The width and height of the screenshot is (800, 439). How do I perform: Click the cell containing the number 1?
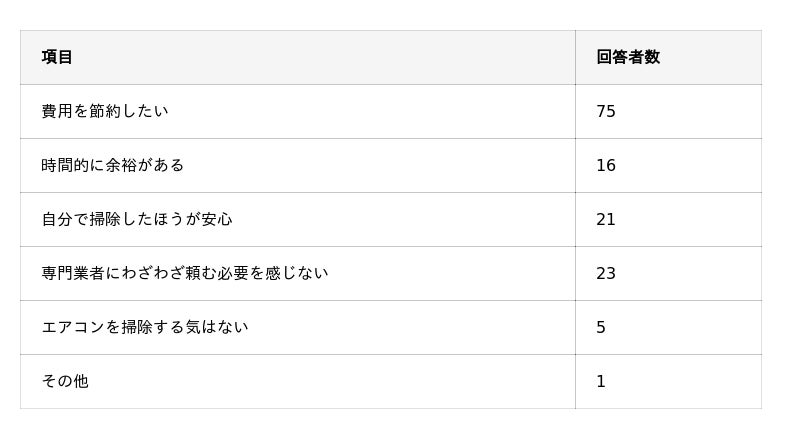[601, 381]
